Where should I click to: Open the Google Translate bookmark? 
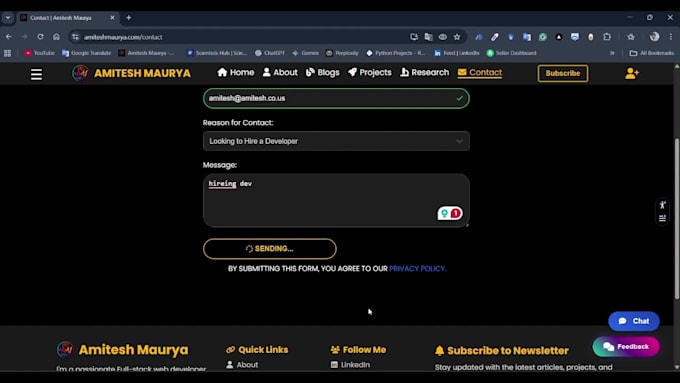86,53
